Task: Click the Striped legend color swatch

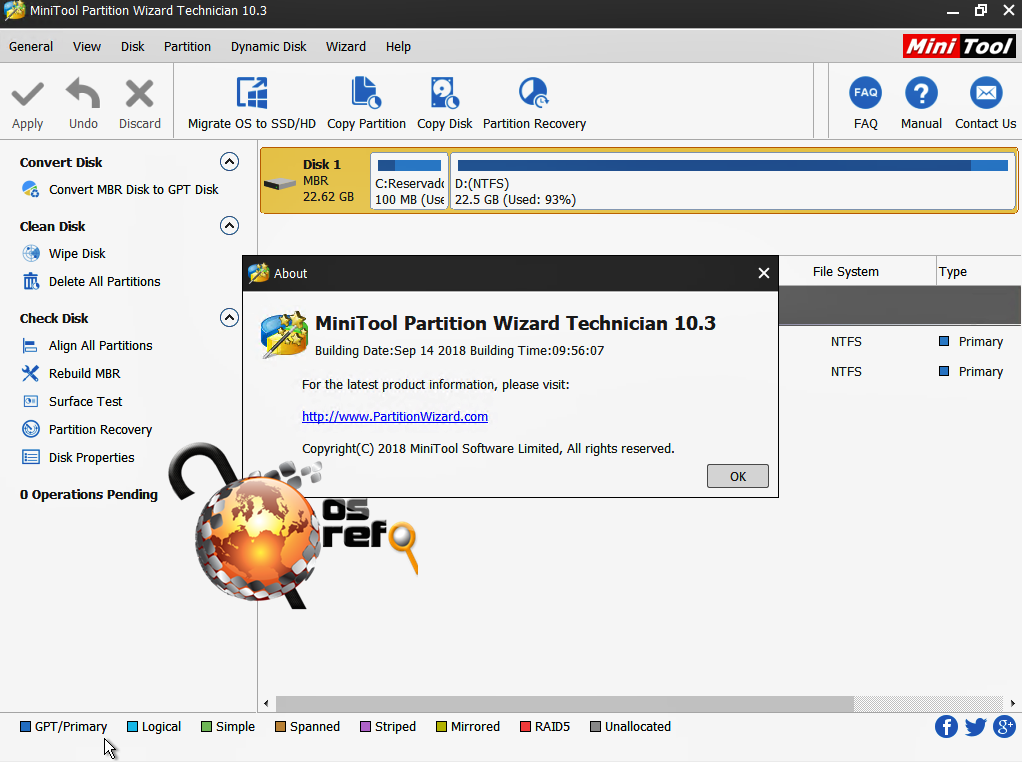Action: click(366, 726)
